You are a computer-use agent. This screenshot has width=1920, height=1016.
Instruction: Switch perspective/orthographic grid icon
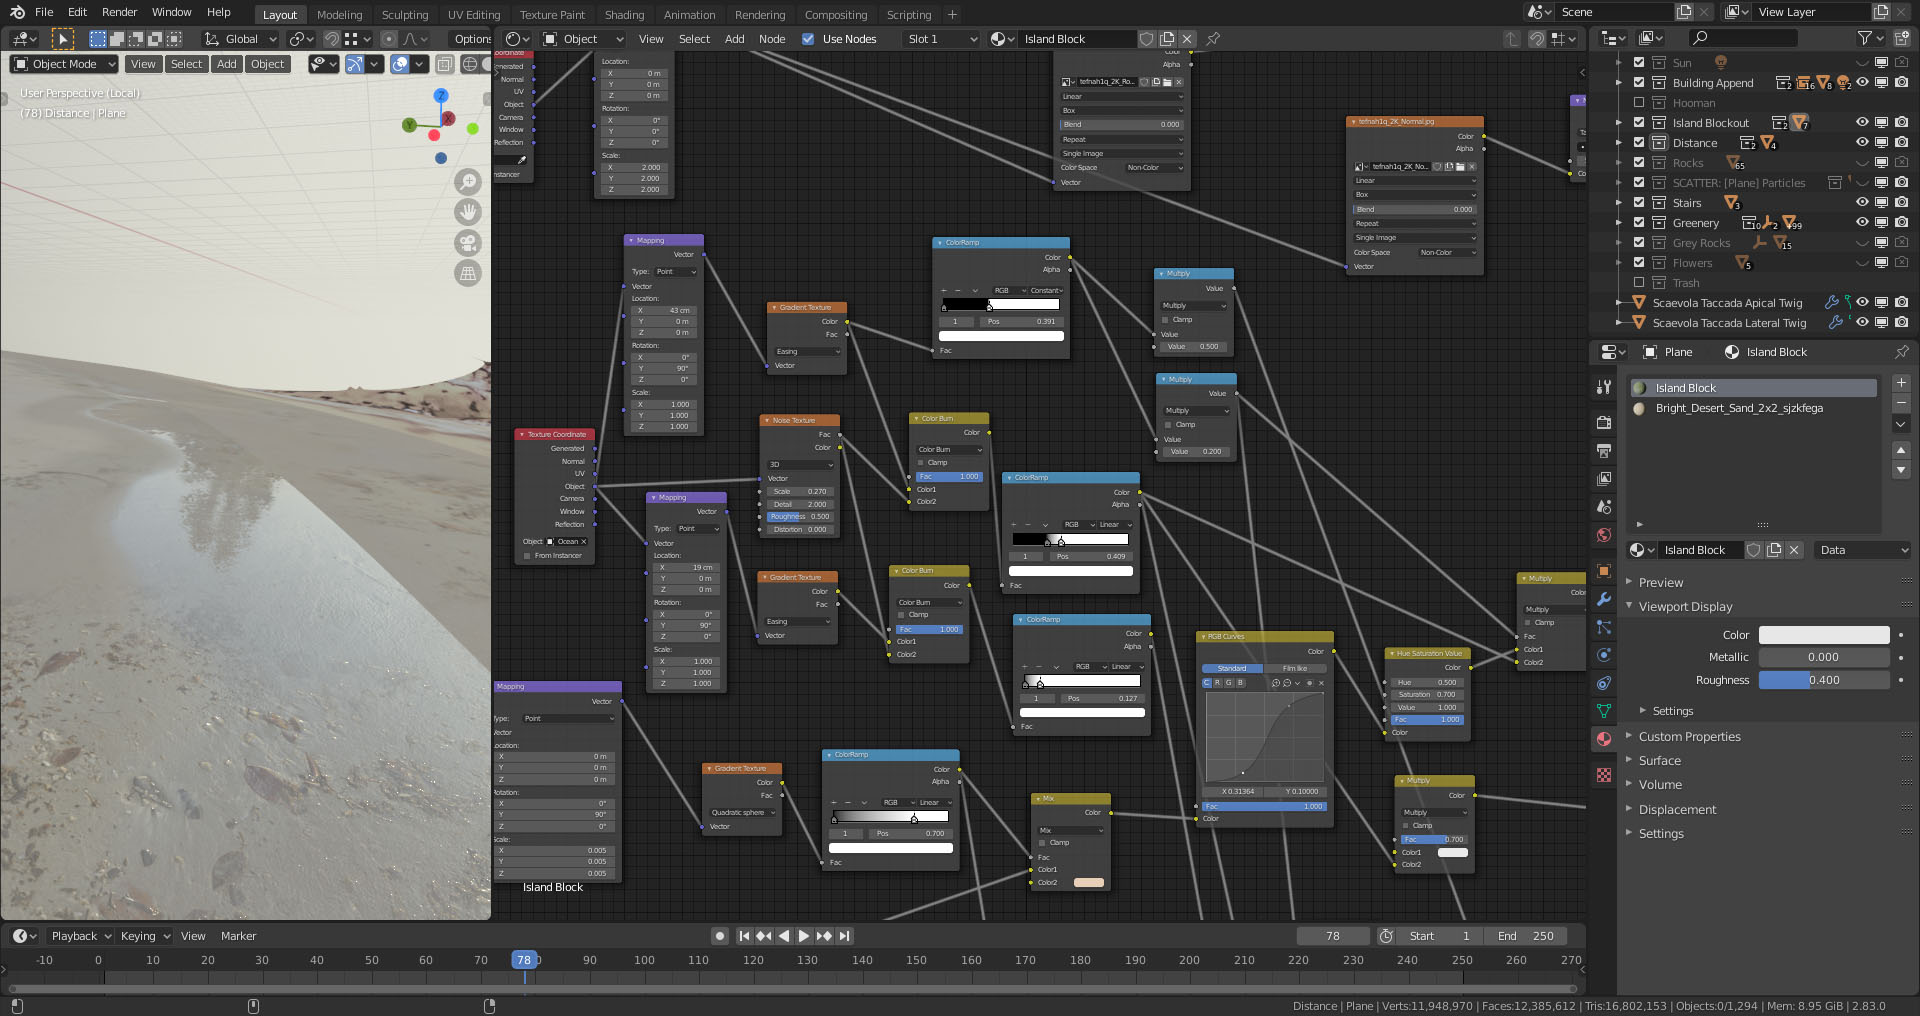[x=468, y=273]
